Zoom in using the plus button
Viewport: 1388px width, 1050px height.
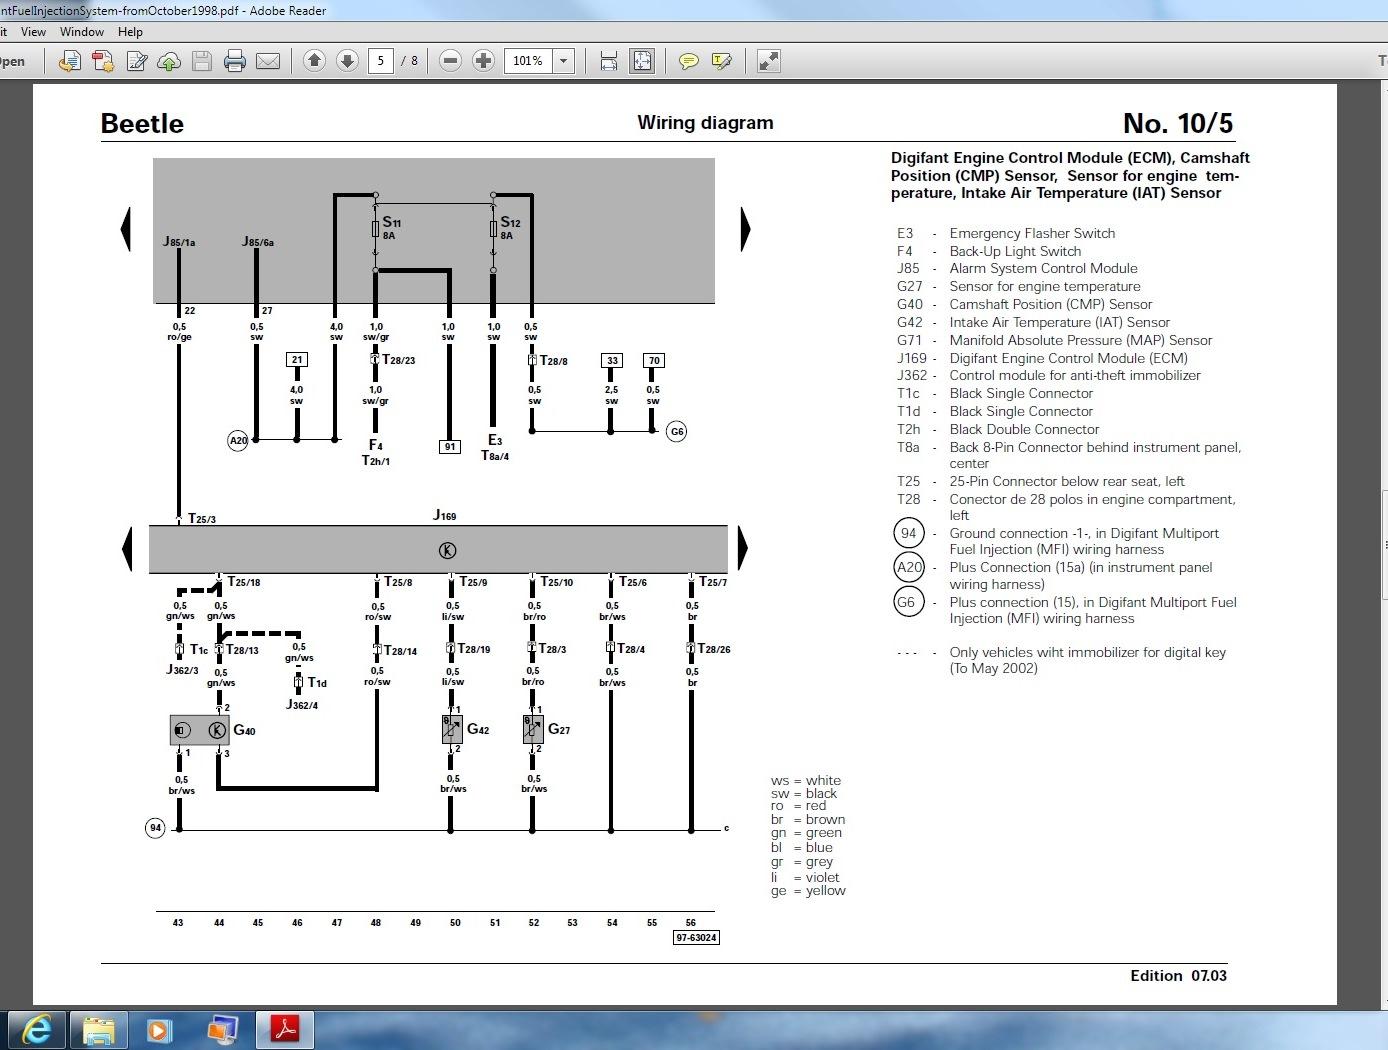coord(483,61)
